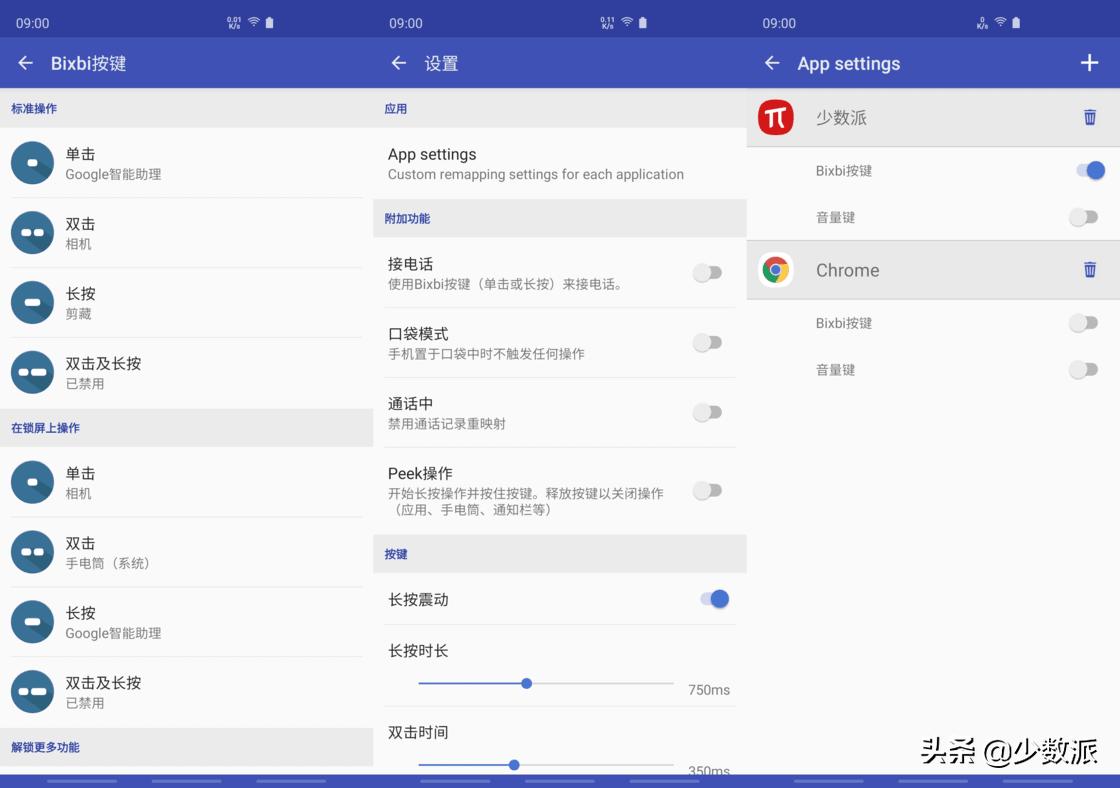Turn on 音量键 for Chrome
This screenshot has width=1120, height=788.
click(x=1084, y=370)
